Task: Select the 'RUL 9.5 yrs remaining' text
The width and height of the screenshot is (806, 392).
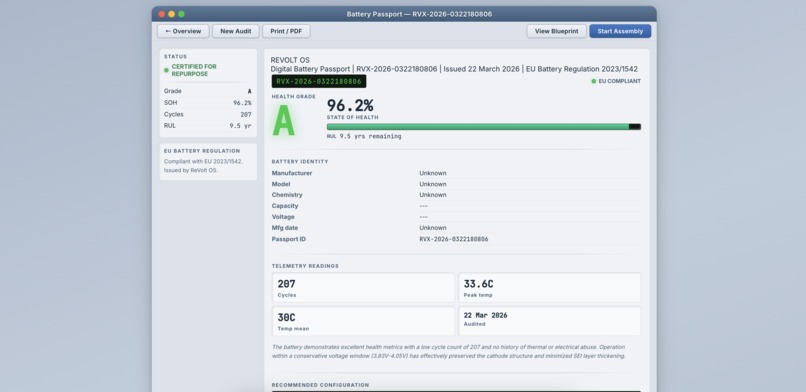Action: (x=364, y=137)
